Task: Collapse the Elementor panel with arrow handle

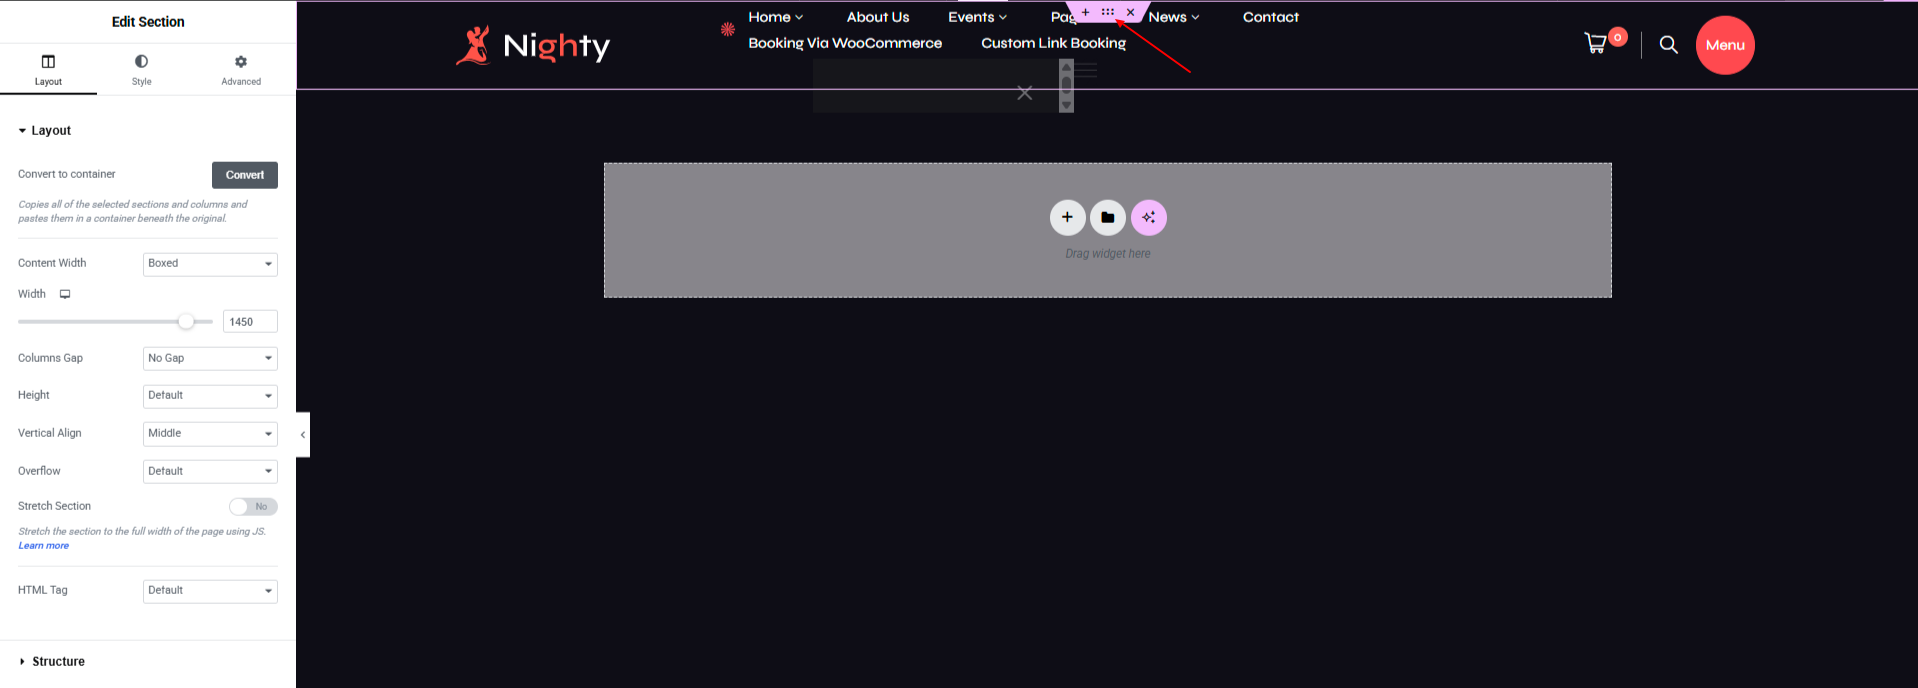Action: tap(303, 435)
